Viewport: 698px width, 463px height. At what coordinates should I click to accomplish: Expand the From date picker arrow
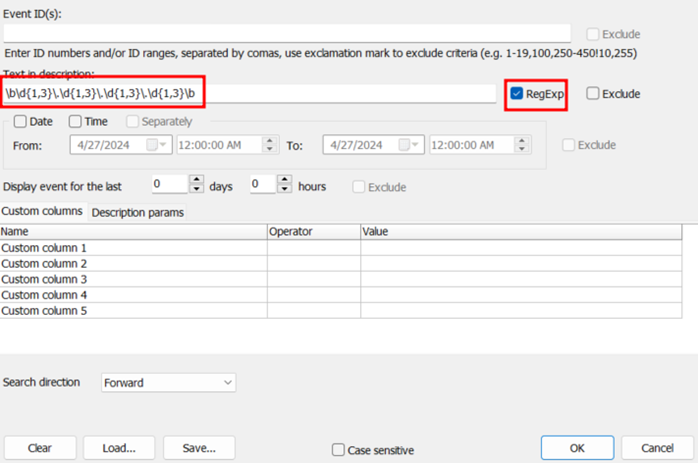(163, 145)
